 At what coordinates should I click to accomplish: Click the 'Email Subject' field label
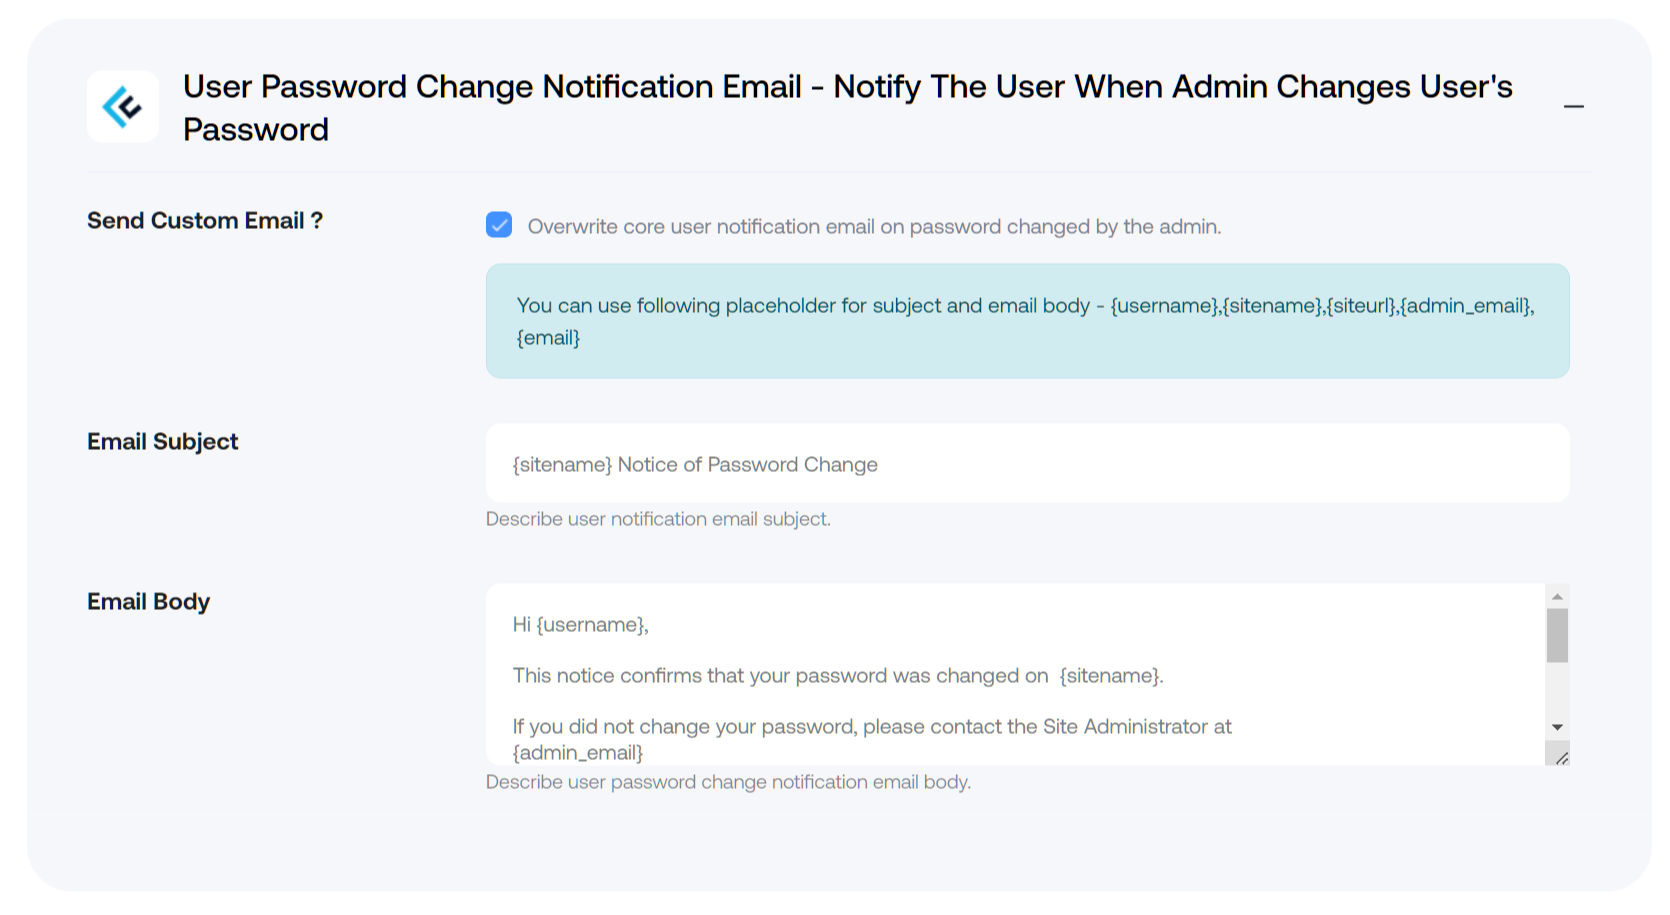coord(163,442)
